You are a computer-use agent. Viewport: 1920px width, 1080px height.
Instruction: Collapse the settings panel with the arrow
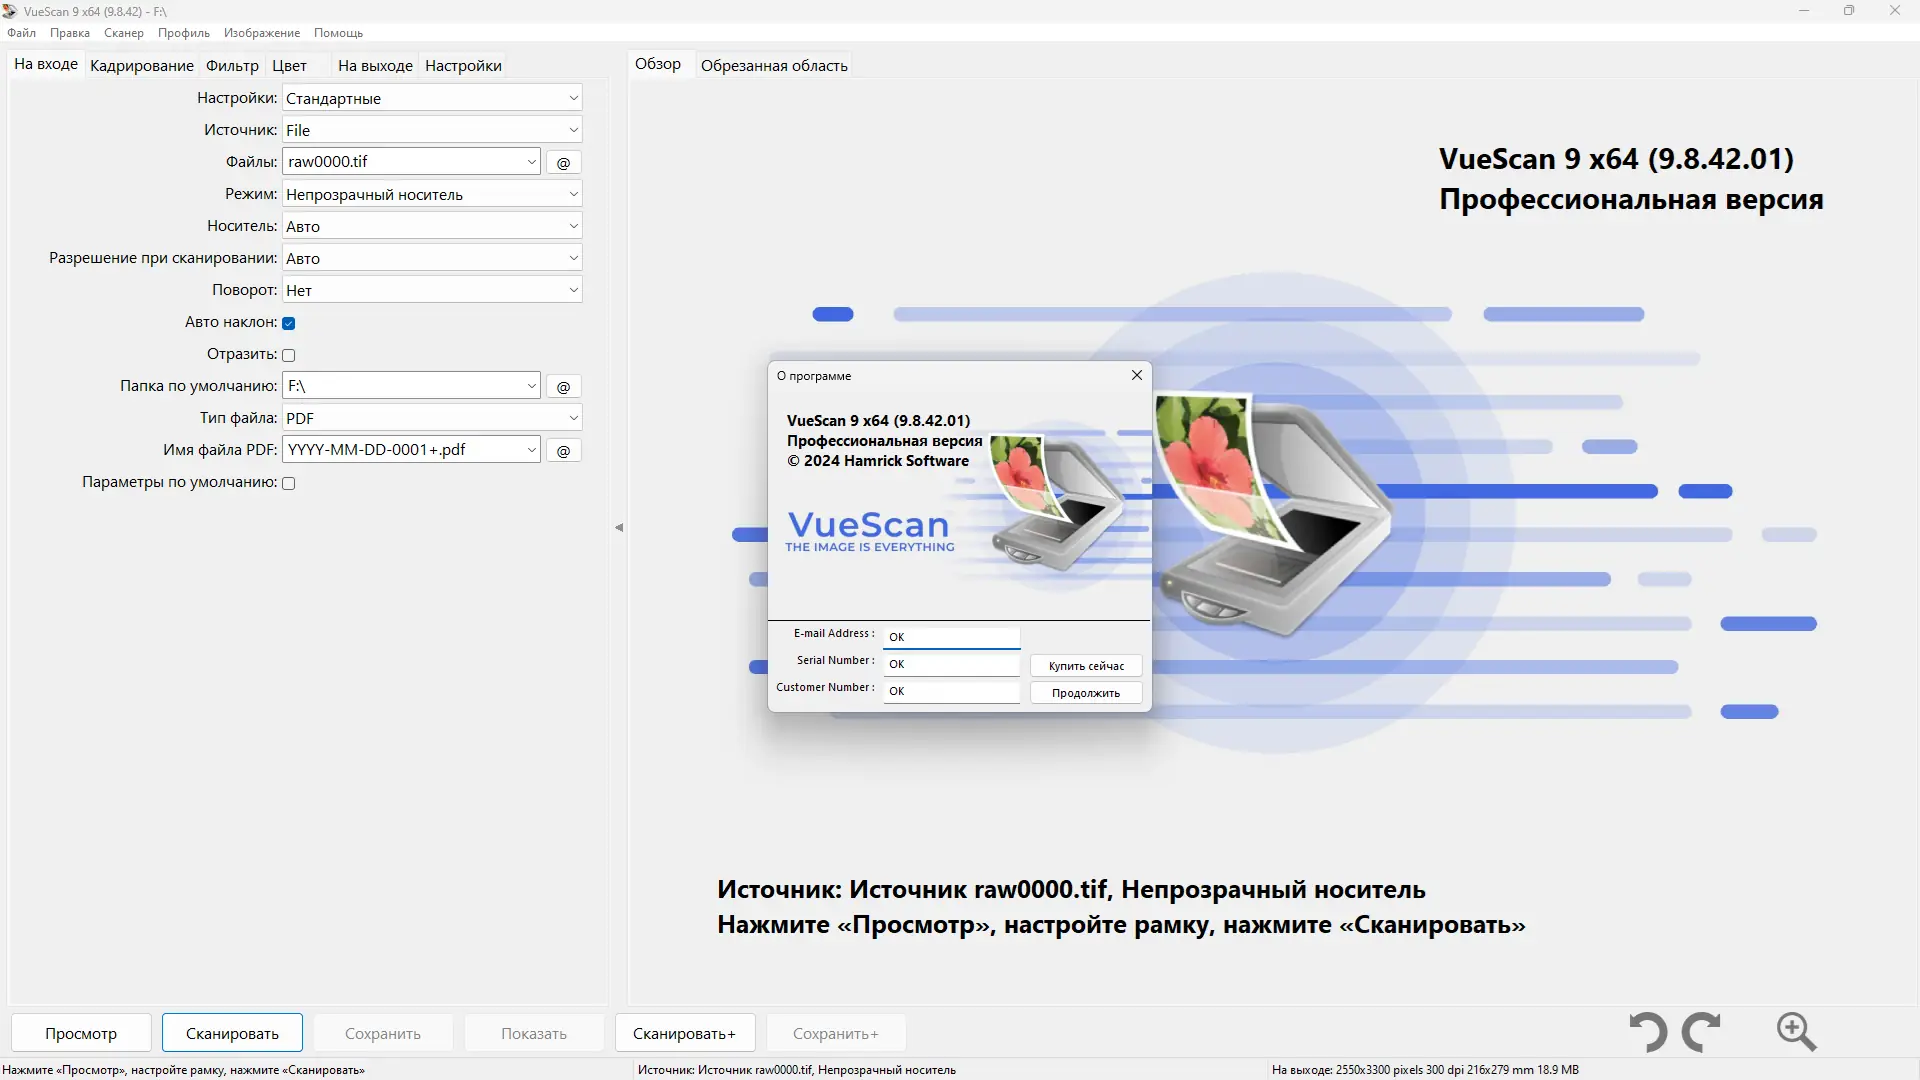coord(619,527)
